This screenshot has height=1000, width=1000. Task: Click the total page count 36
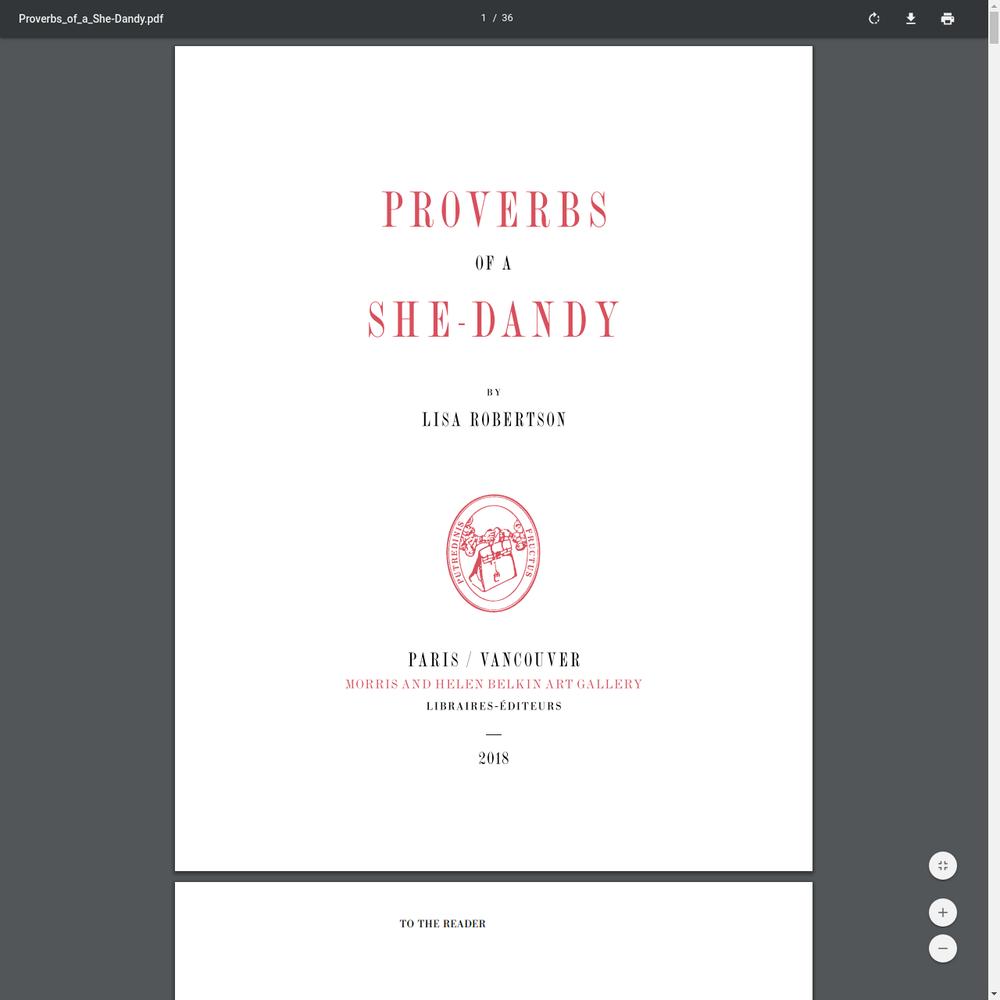pyautogui.click(x=507, y=18)
